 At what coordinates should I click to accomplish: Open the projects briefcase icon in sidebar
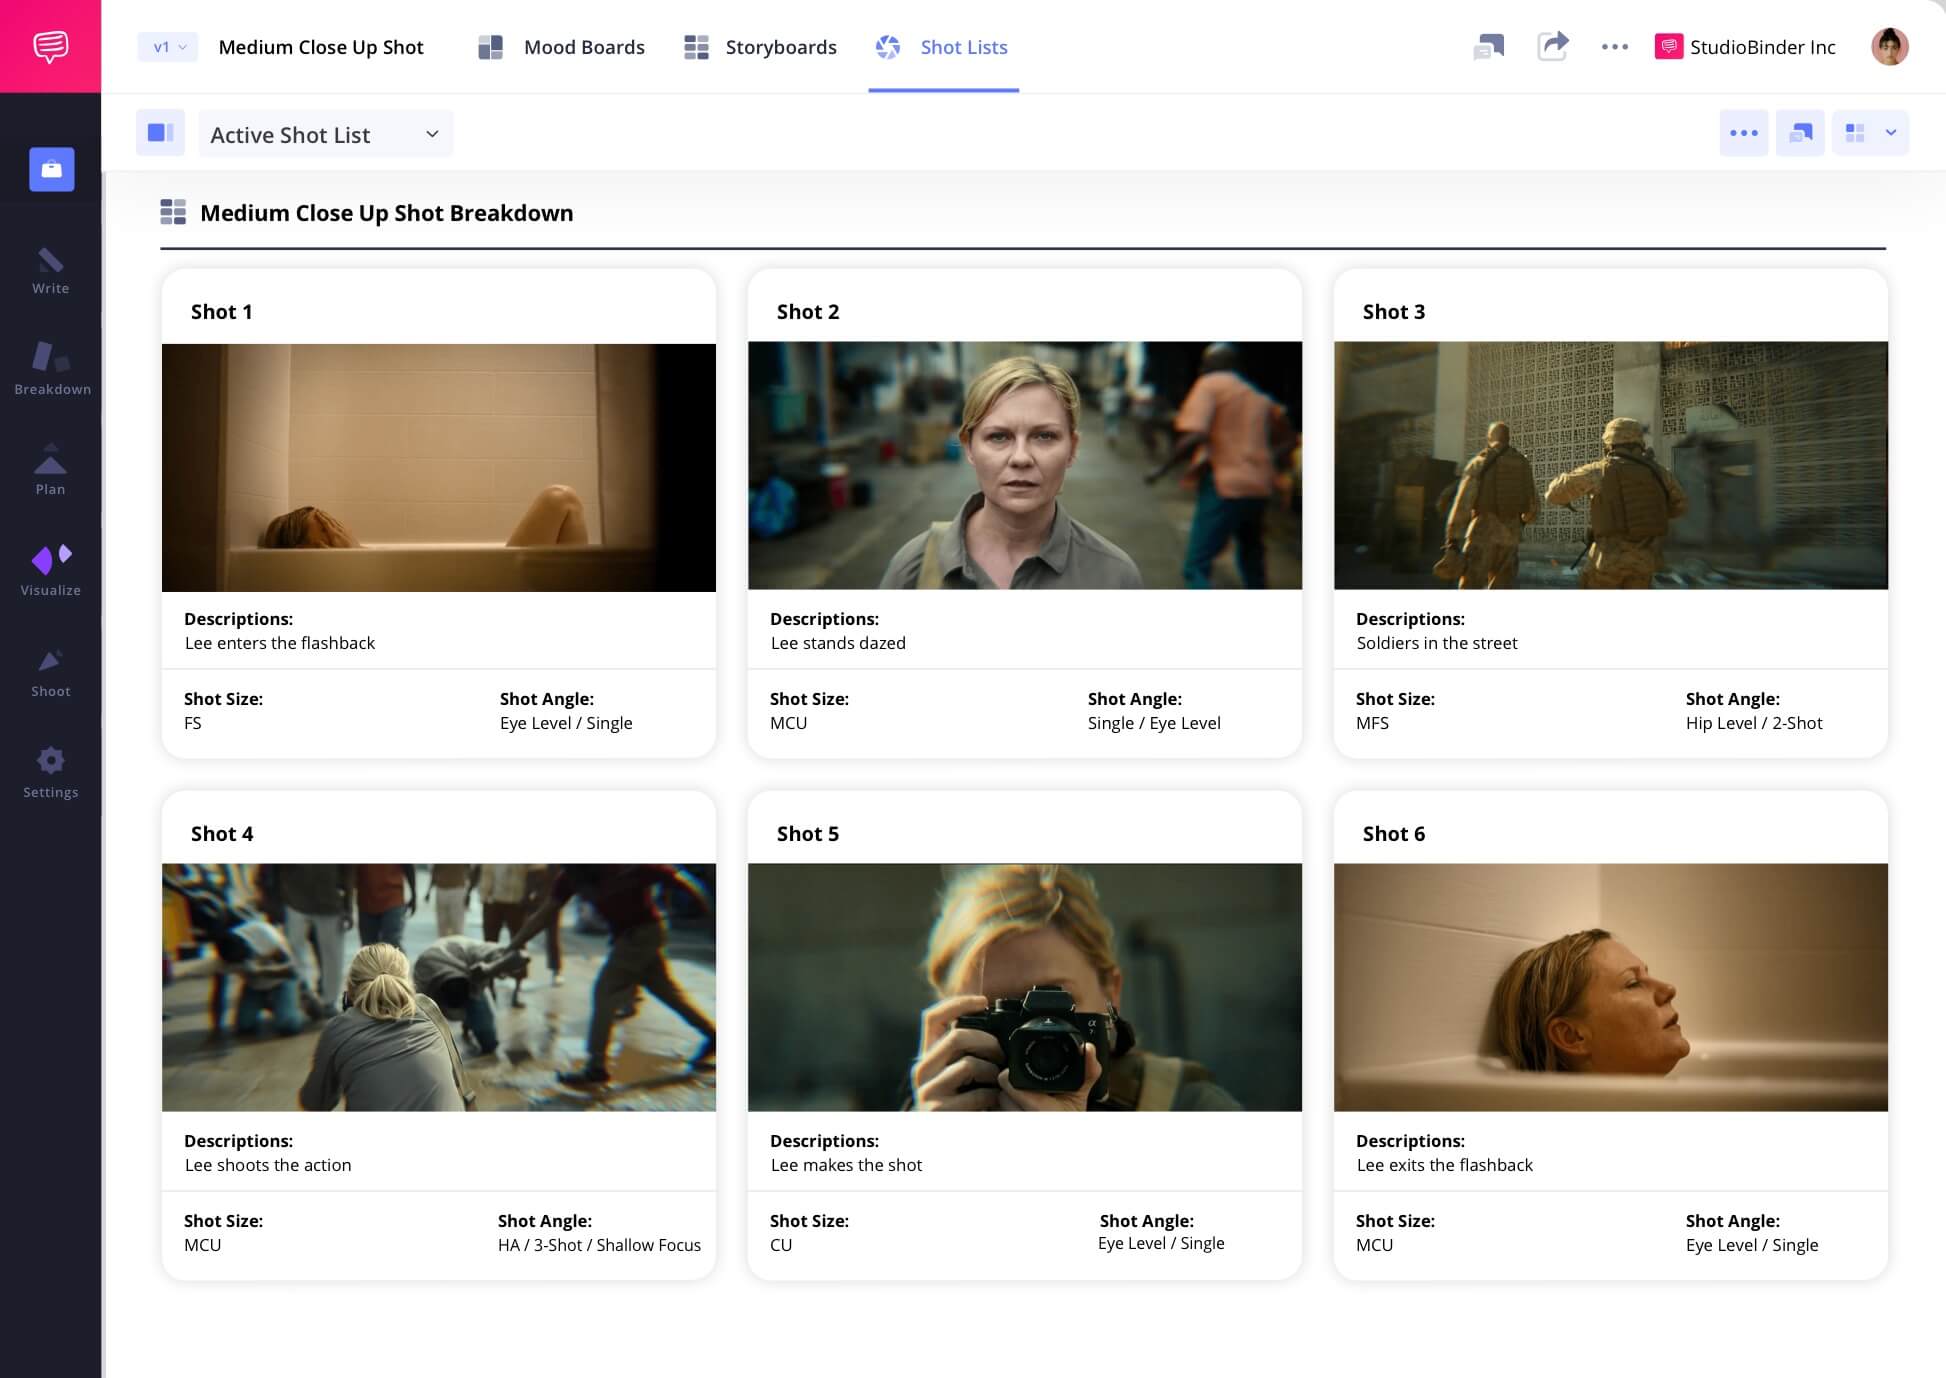(x=51, y=169)
